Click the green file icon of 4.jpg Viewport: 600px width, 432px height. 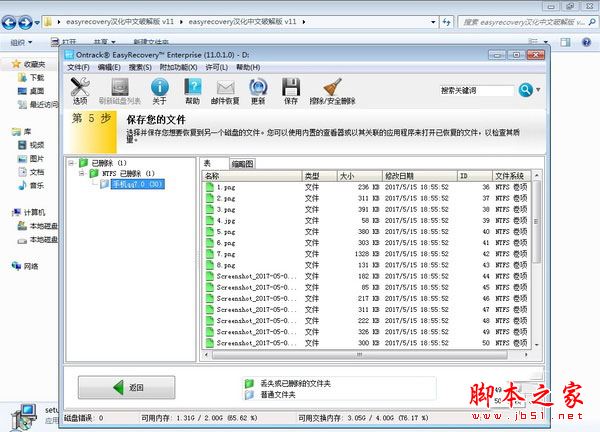[210, 220]
